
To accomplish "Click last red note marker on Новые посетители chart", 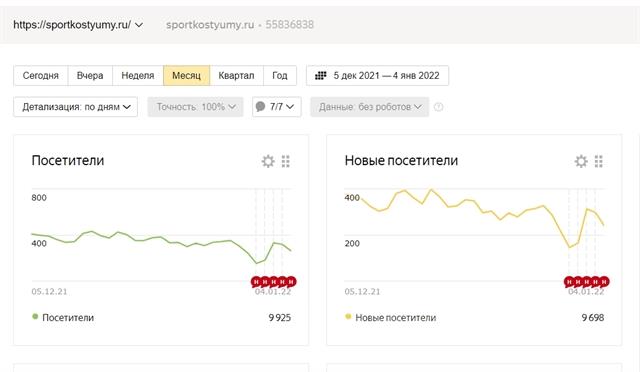I will 604,282.
